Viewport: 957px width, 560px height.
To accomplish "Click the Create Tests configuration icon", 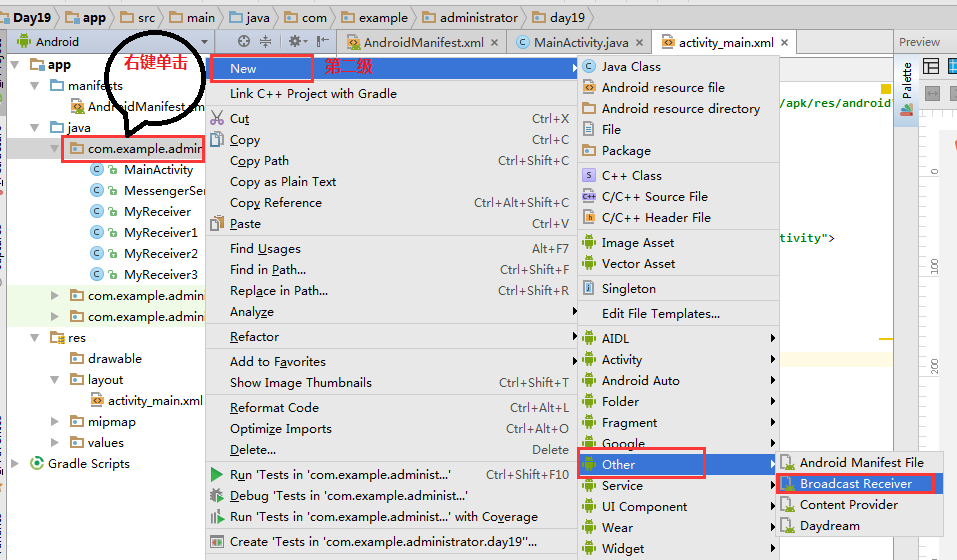I will coord(217,542).
